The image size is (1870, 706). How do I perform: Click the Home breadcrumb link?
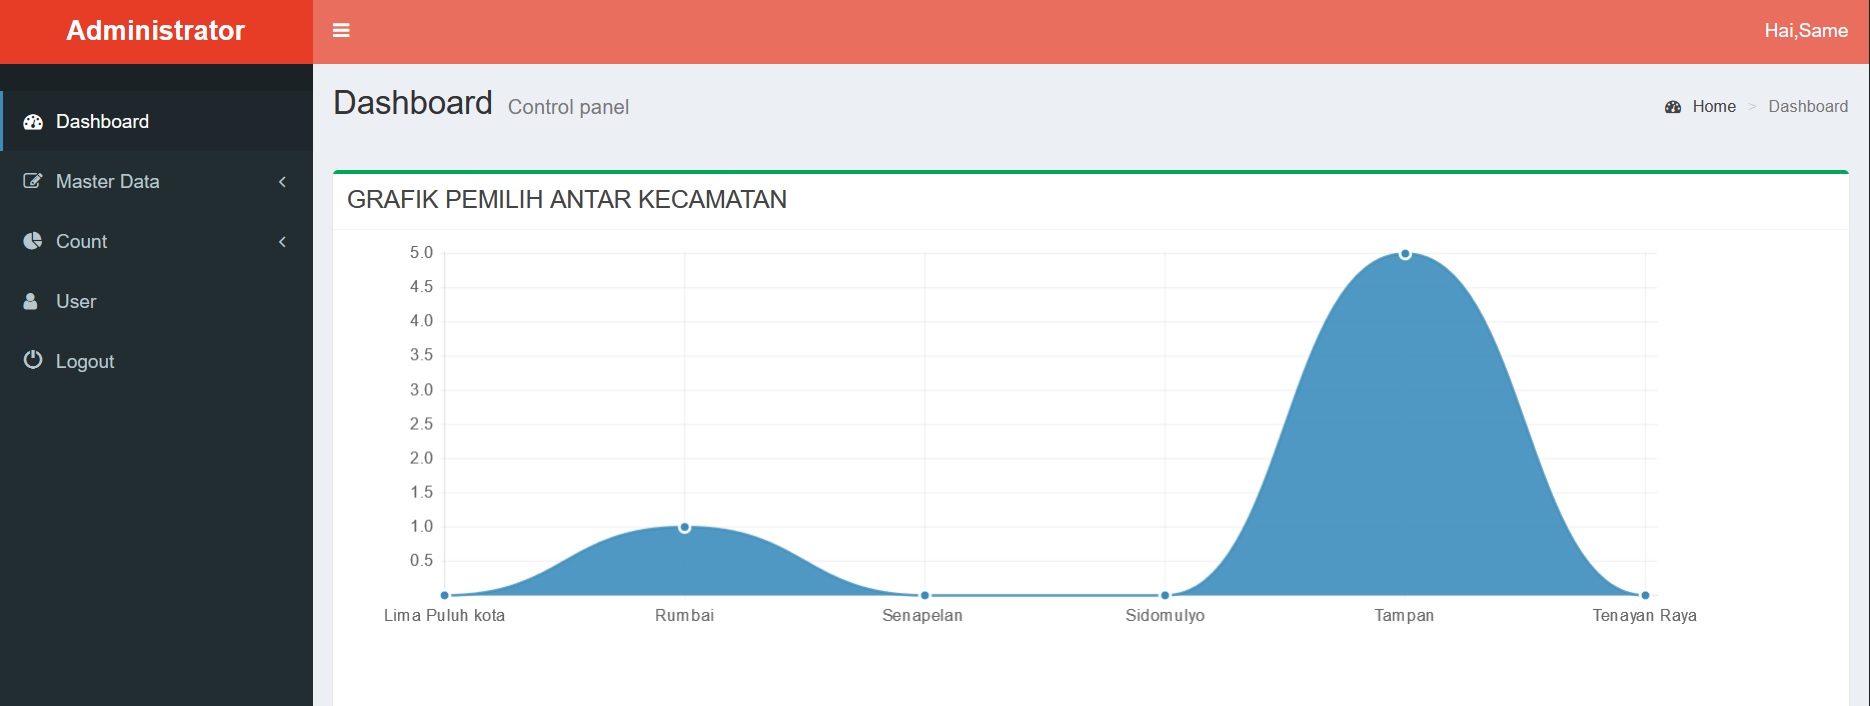coord(1713,107)
